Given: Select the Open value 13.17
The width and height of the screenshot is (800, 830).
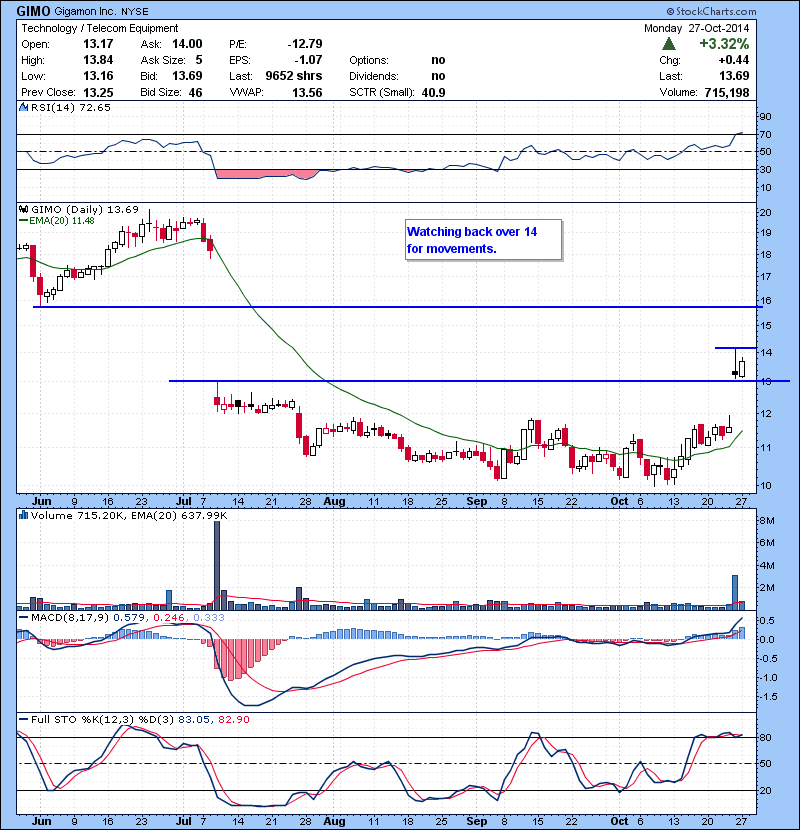Looking at the screenshot, I should [98, 44].
